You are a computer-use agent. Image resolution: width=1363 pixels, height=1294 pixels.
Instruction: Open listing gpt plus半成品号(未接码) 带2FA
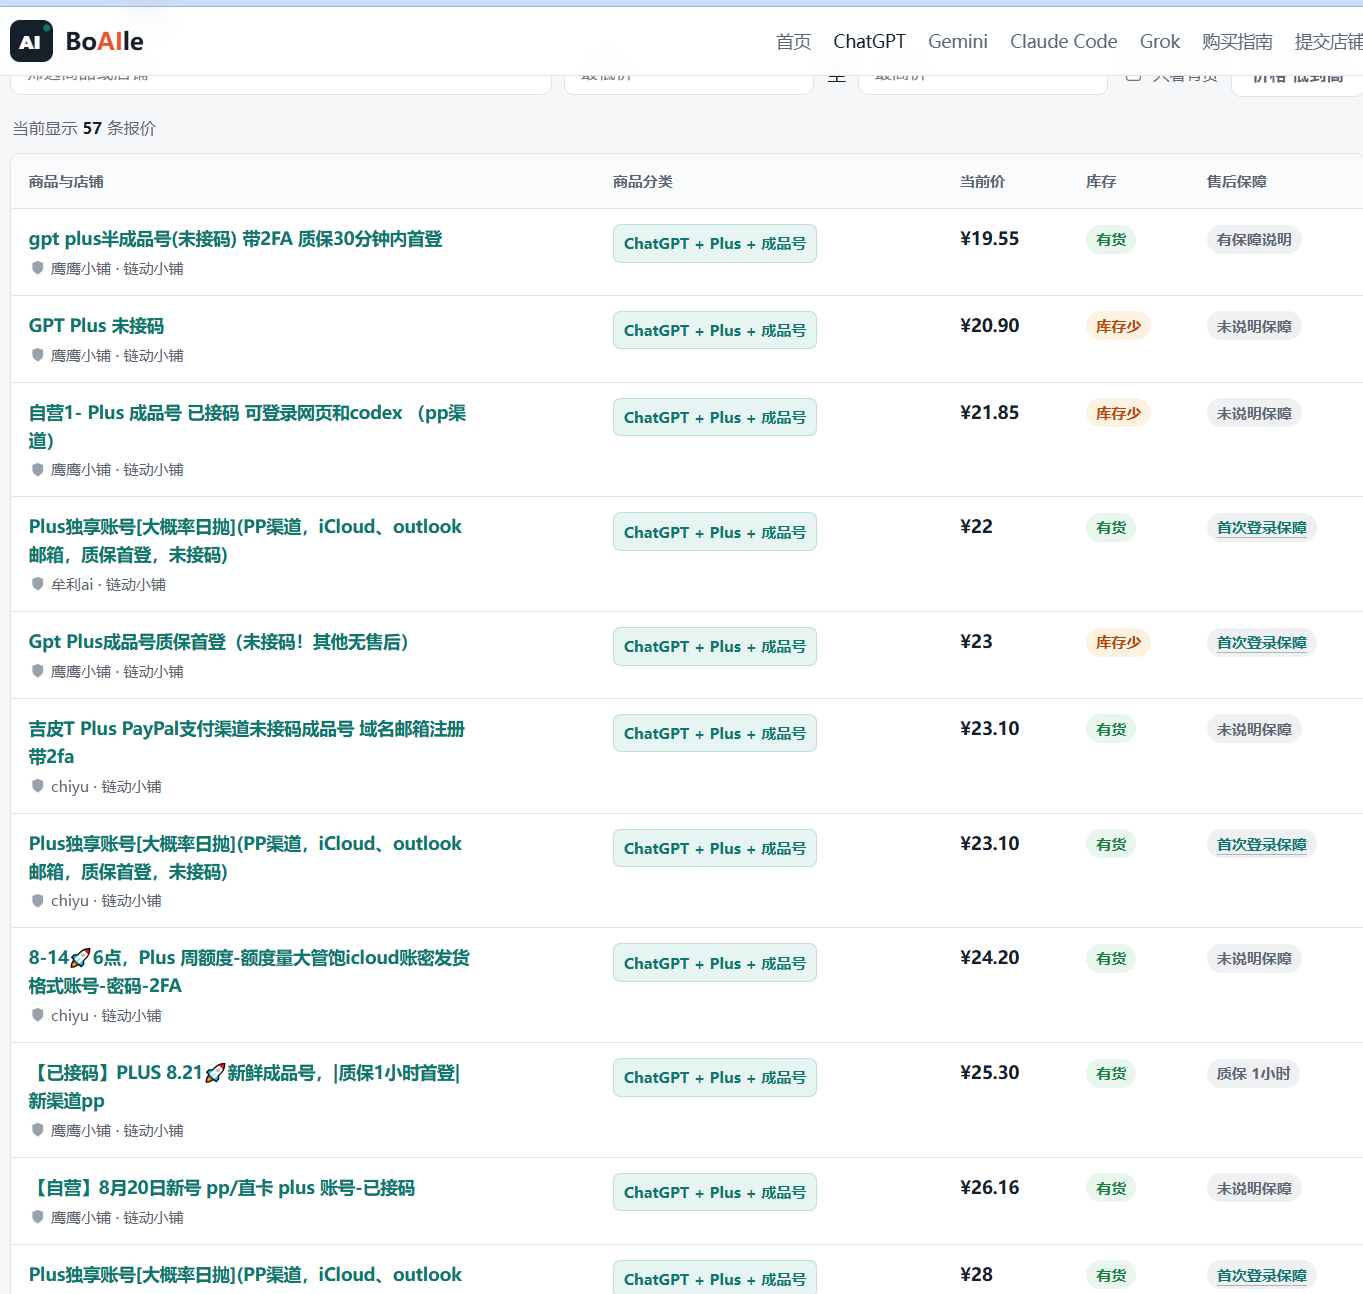pyautogui.click(x=236, y=239)
